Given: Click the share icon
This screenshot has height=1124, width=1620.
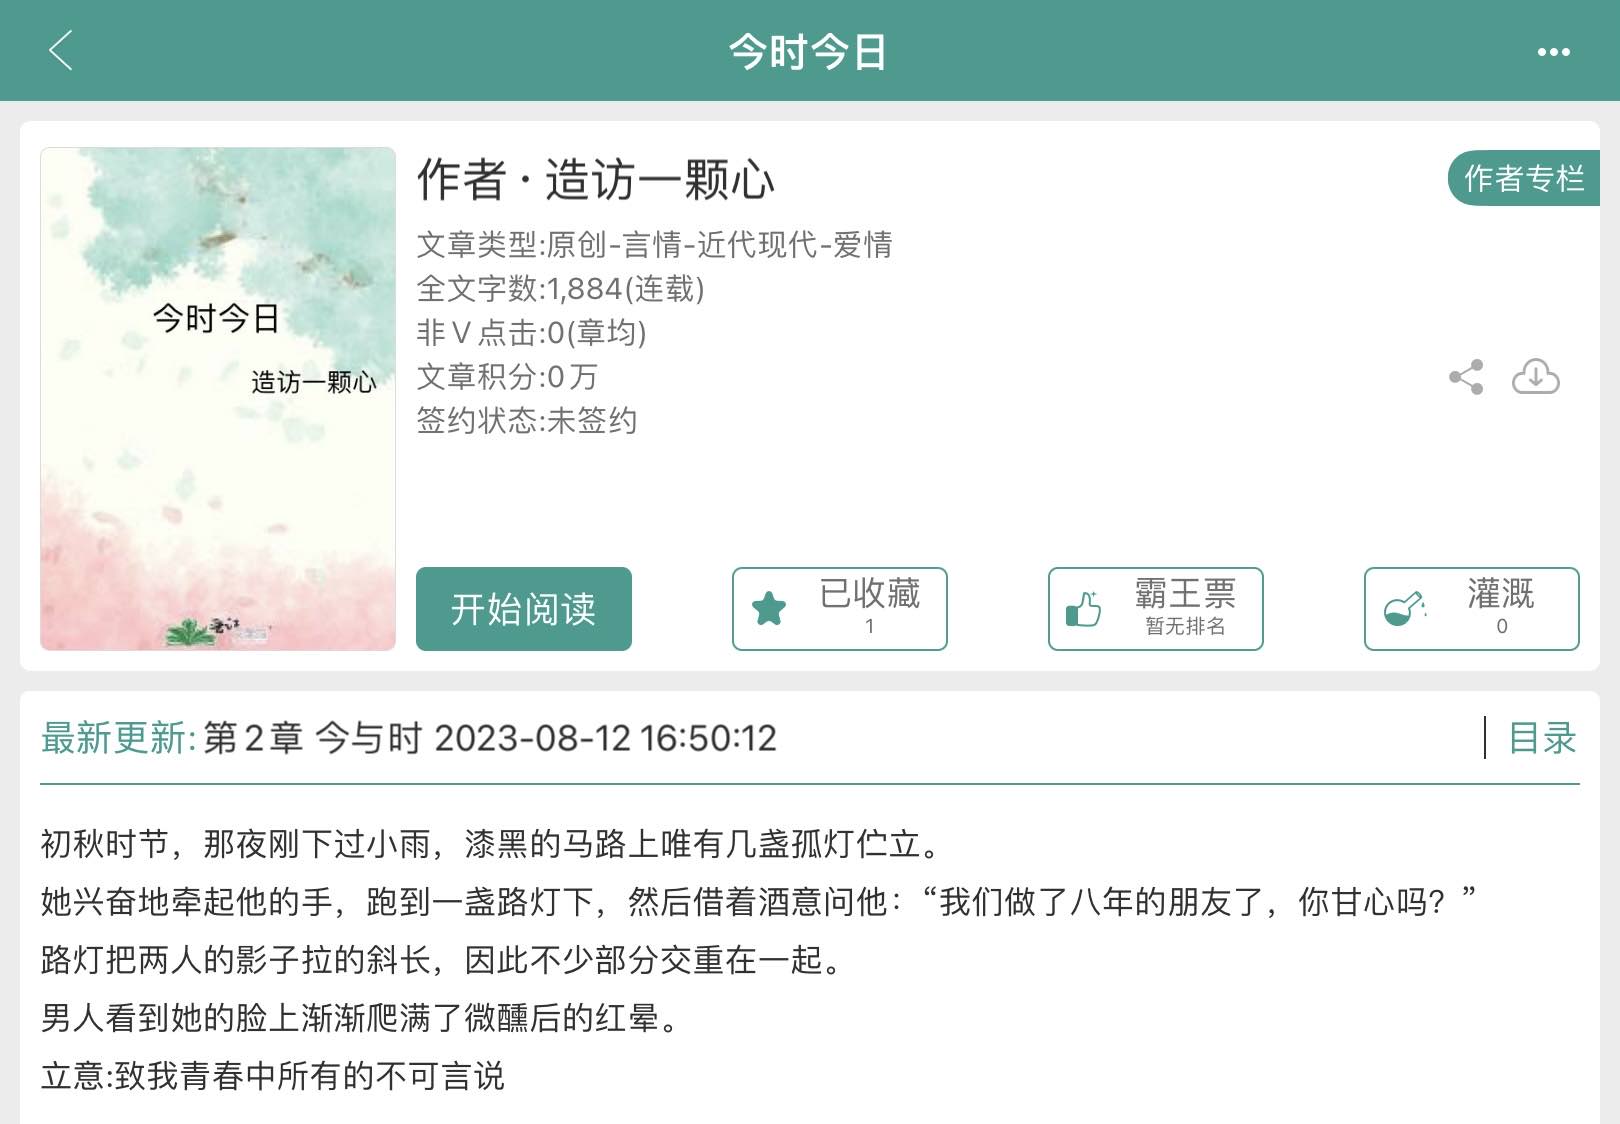Looking at the screenshot, I should (1466, 377).
